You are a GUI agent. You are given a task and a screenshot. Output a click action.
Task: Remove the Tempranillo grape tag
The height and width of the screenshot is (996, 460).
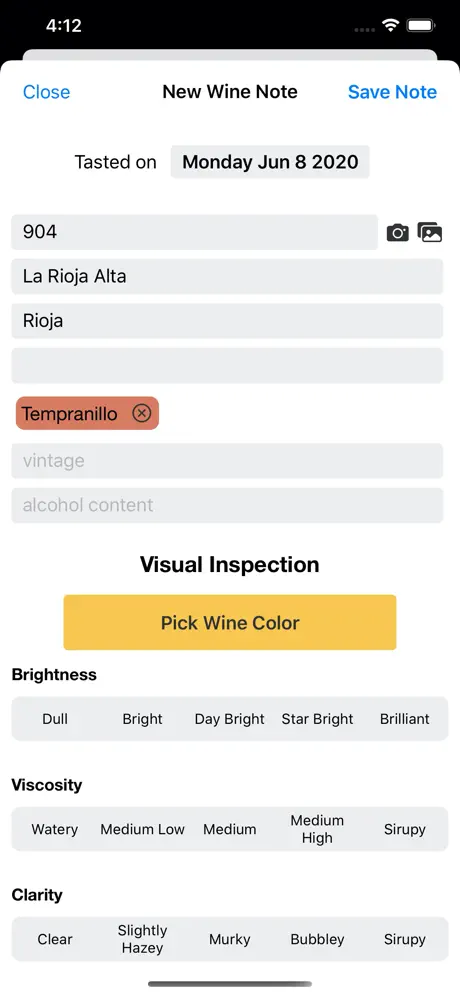(142, 414)
